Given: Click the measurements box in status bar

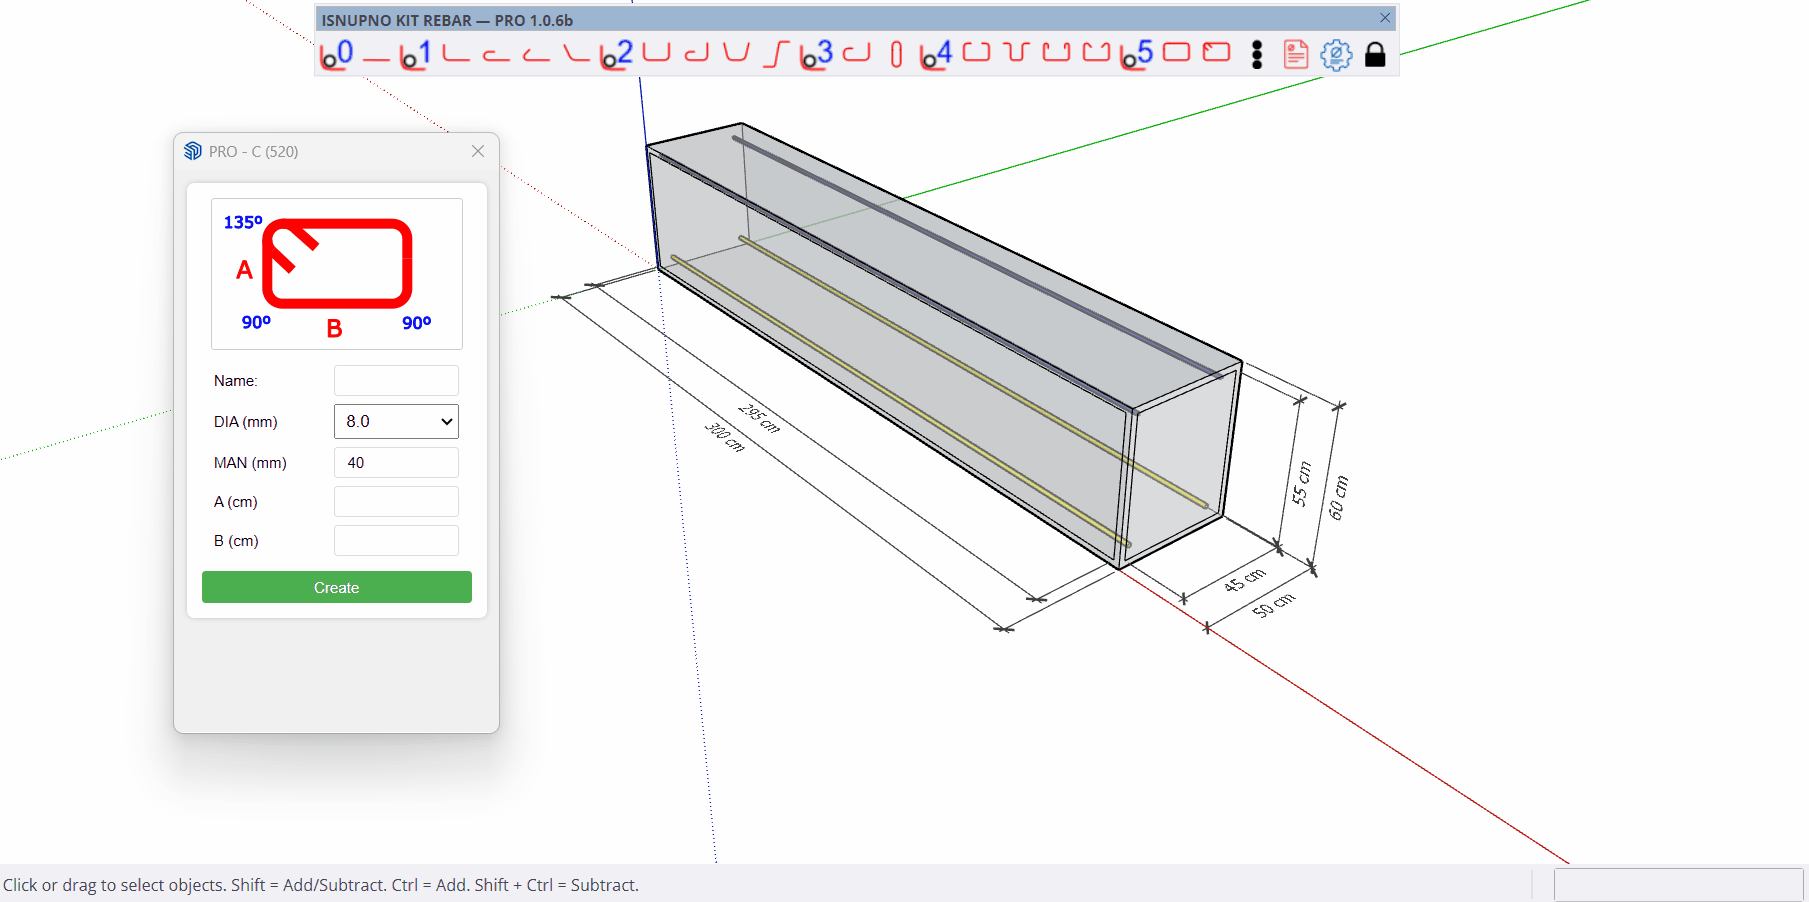Looking at the screenshot, I should [1678, 885].
